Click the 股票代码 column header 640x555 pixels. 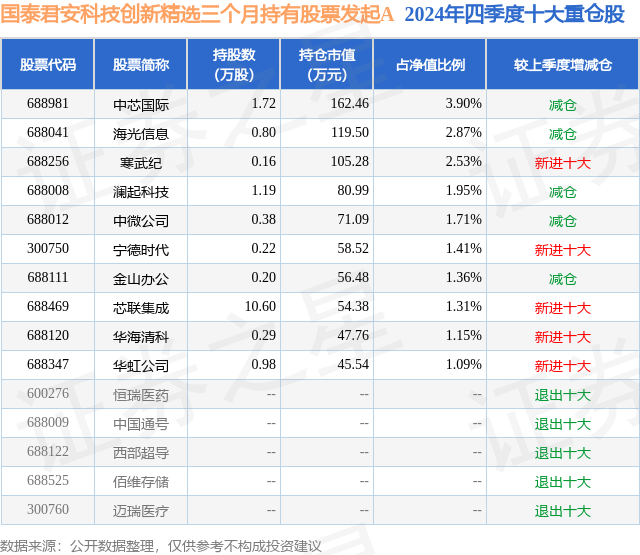[48, 64]
